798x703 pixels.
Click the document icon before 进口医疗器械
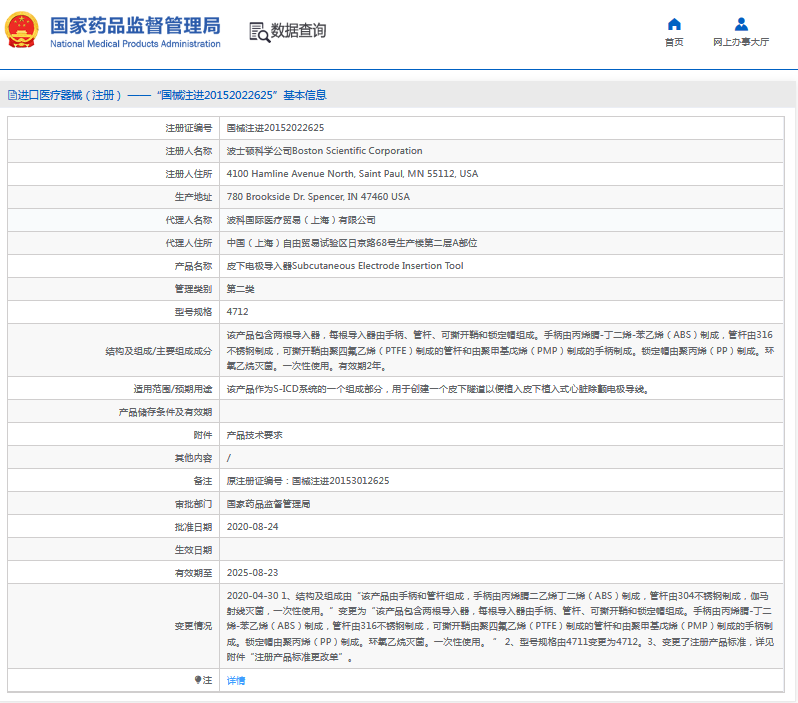pos(12,95)
